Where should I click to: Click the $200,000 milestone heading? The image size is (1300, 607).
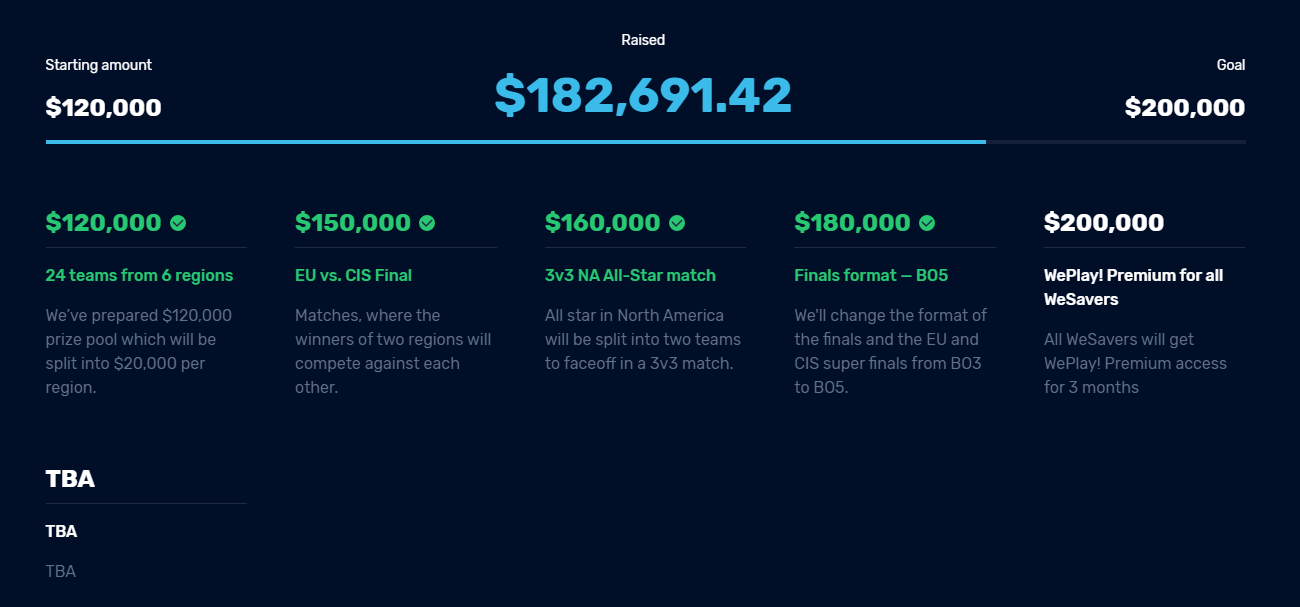point(1104,223)
